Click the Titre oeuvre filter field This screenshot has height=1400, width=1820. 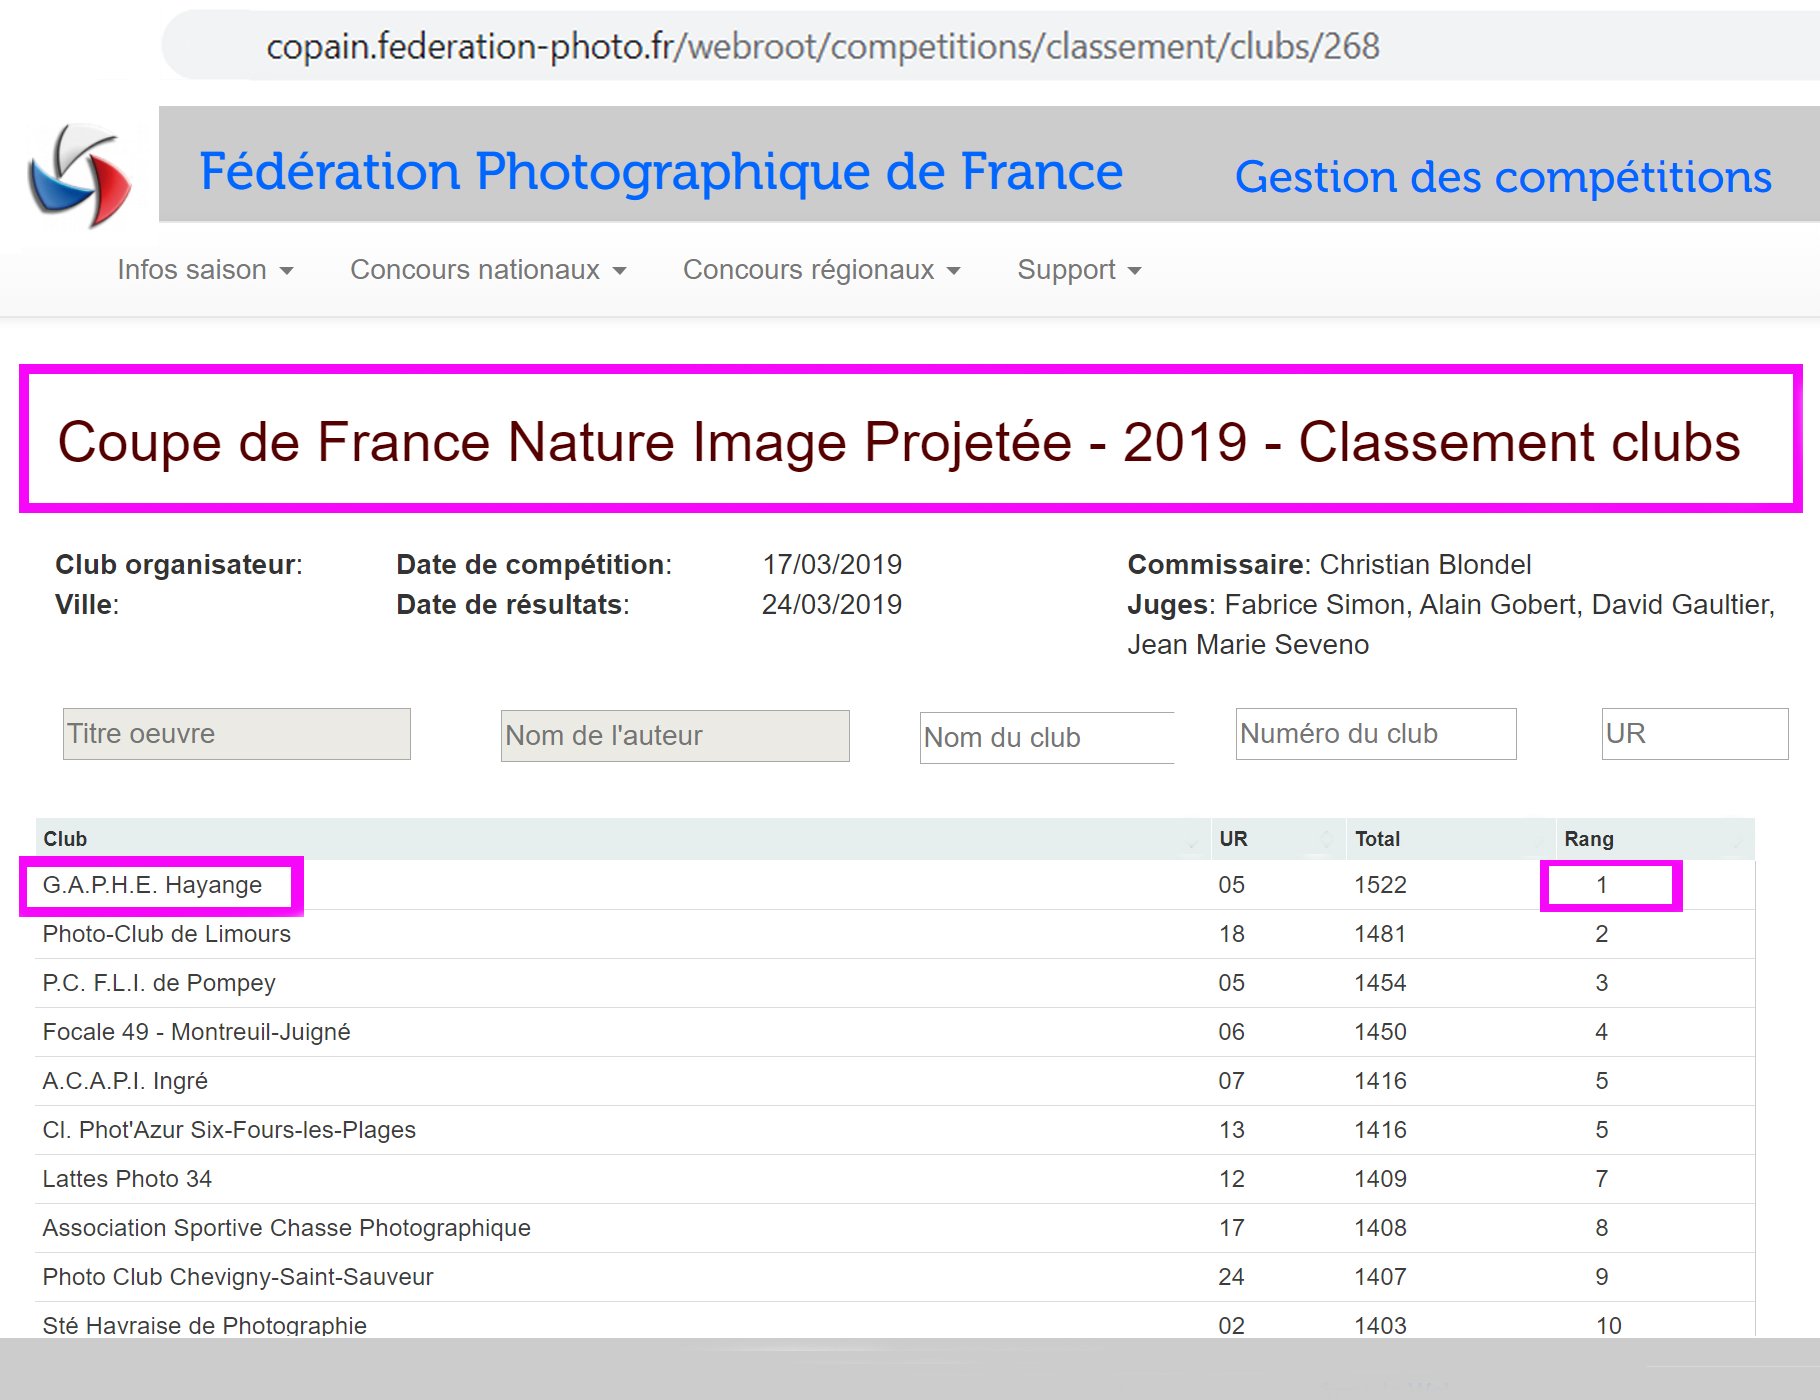(x=237, y=734)
